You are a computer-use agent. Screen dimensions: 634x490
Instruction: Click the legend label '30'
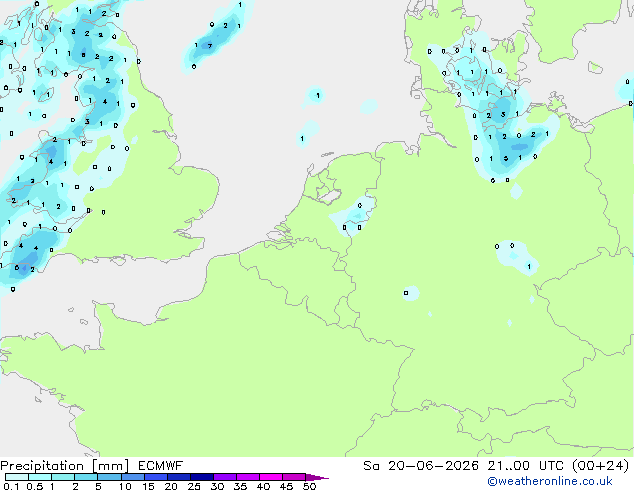[217, 486]
